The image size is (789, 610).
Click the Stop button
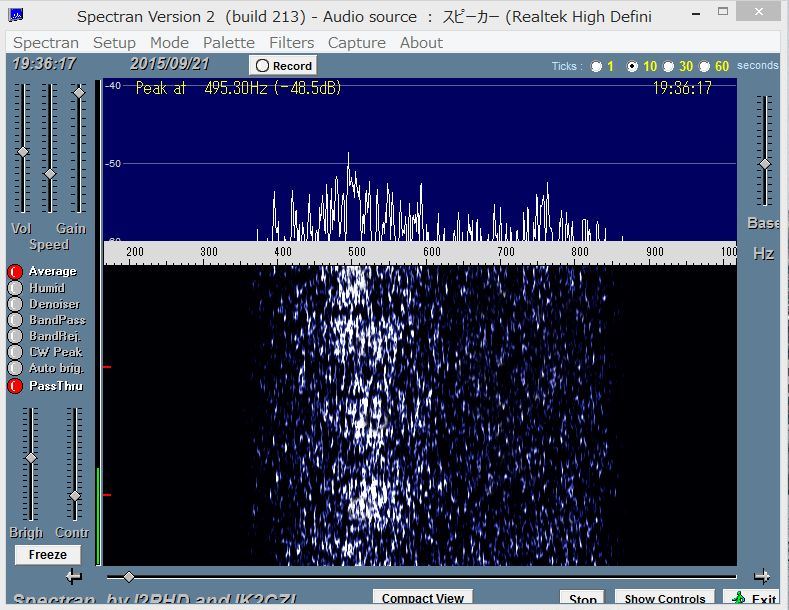click(x=583, y=598)
